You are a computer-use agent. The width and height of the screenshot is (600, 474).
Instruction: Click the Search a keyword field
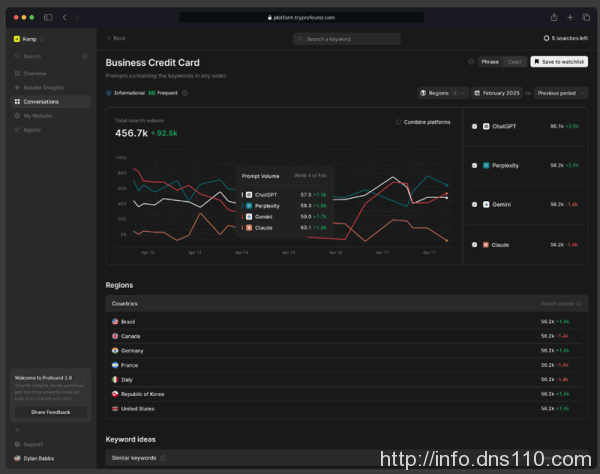tap(347, 38)
